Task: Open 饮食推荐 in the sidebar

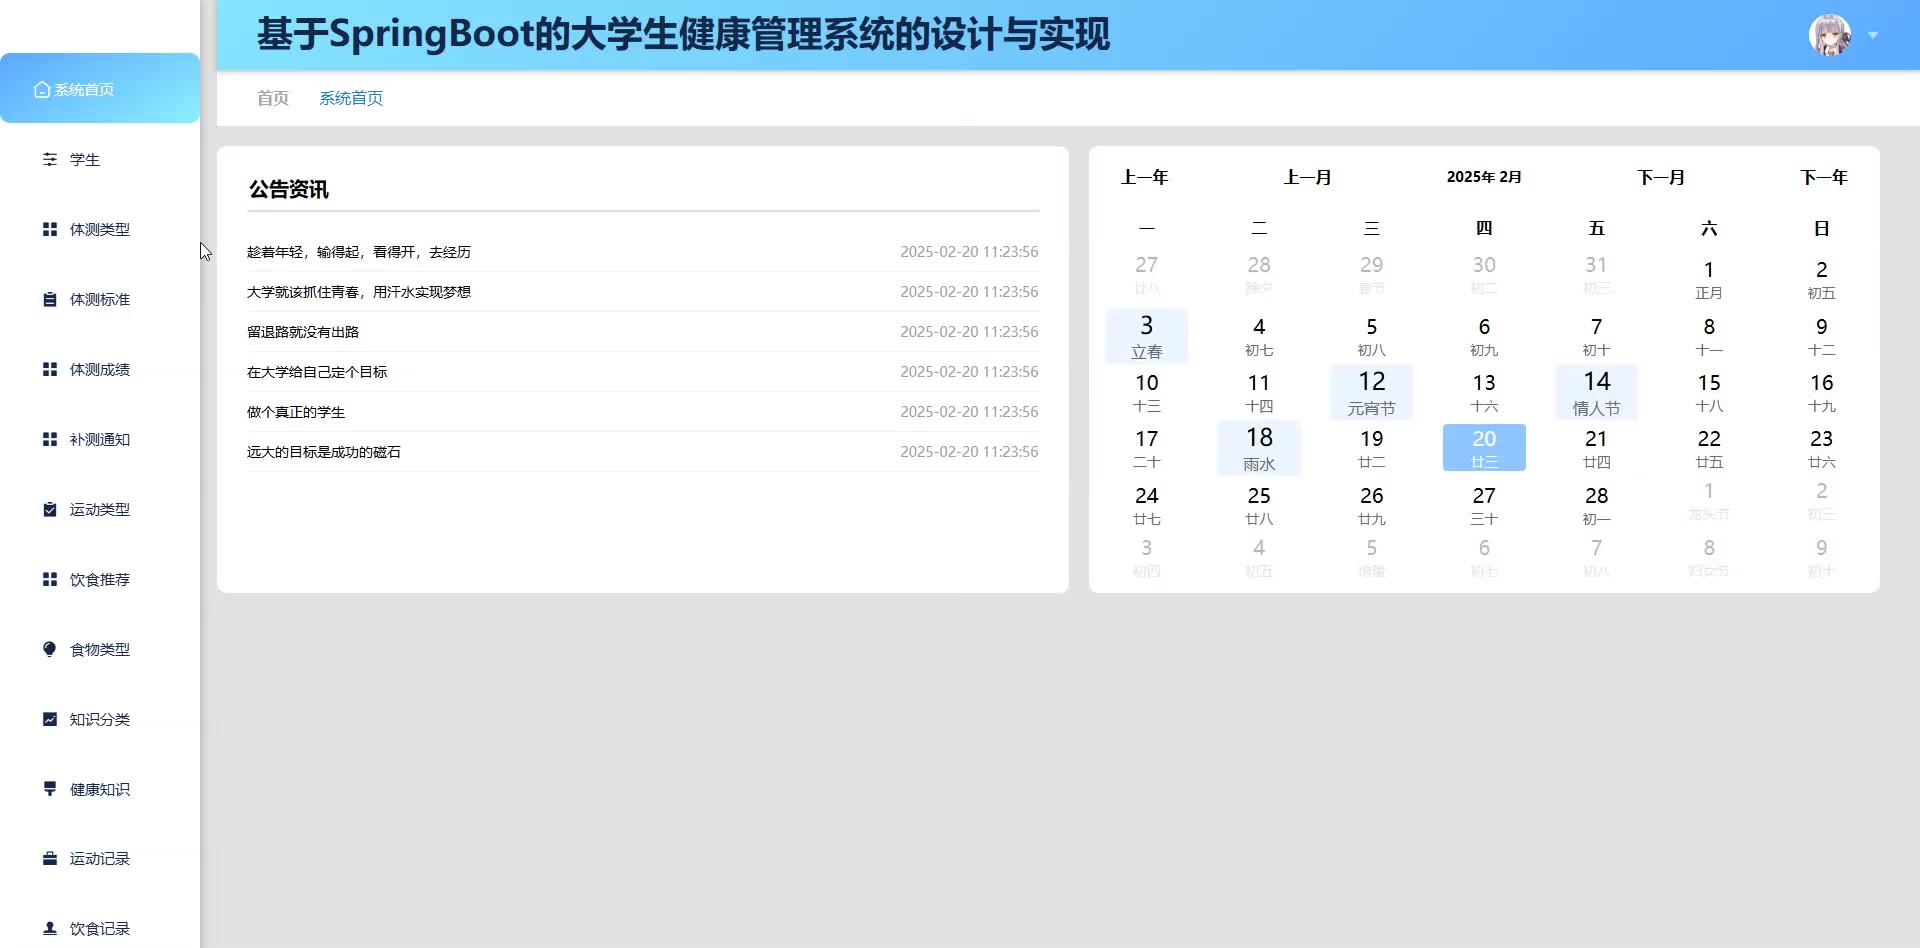Action: (x=100, y=580)
